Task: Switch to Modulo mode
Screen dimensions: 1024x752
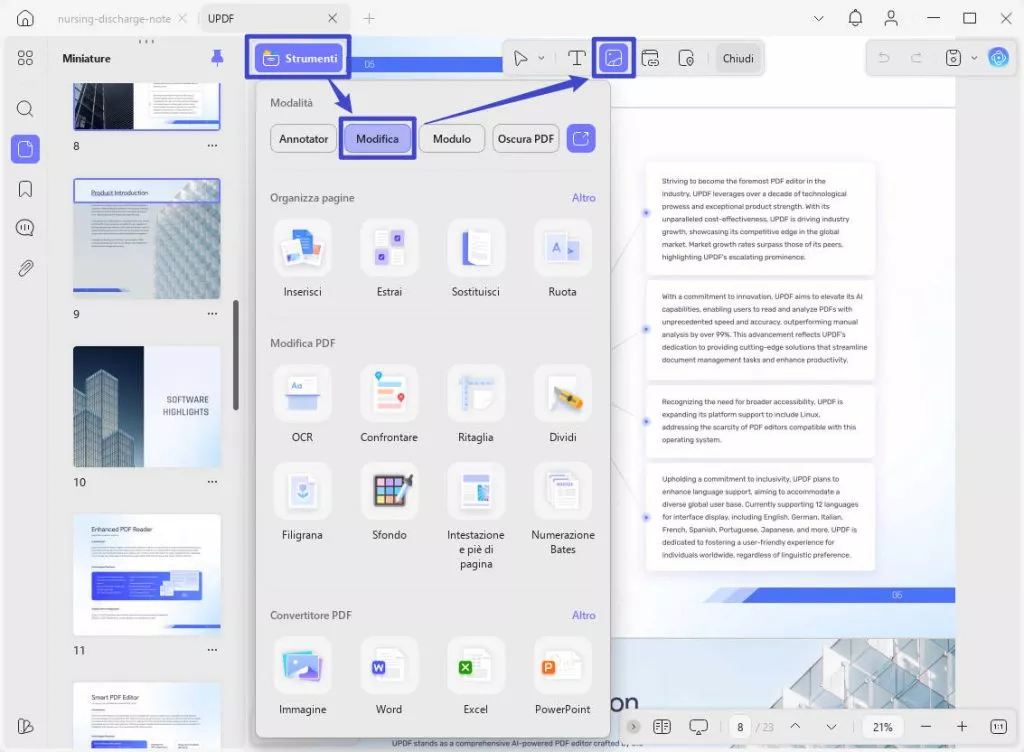Action: pyautogui.click(x=452, y=138)
